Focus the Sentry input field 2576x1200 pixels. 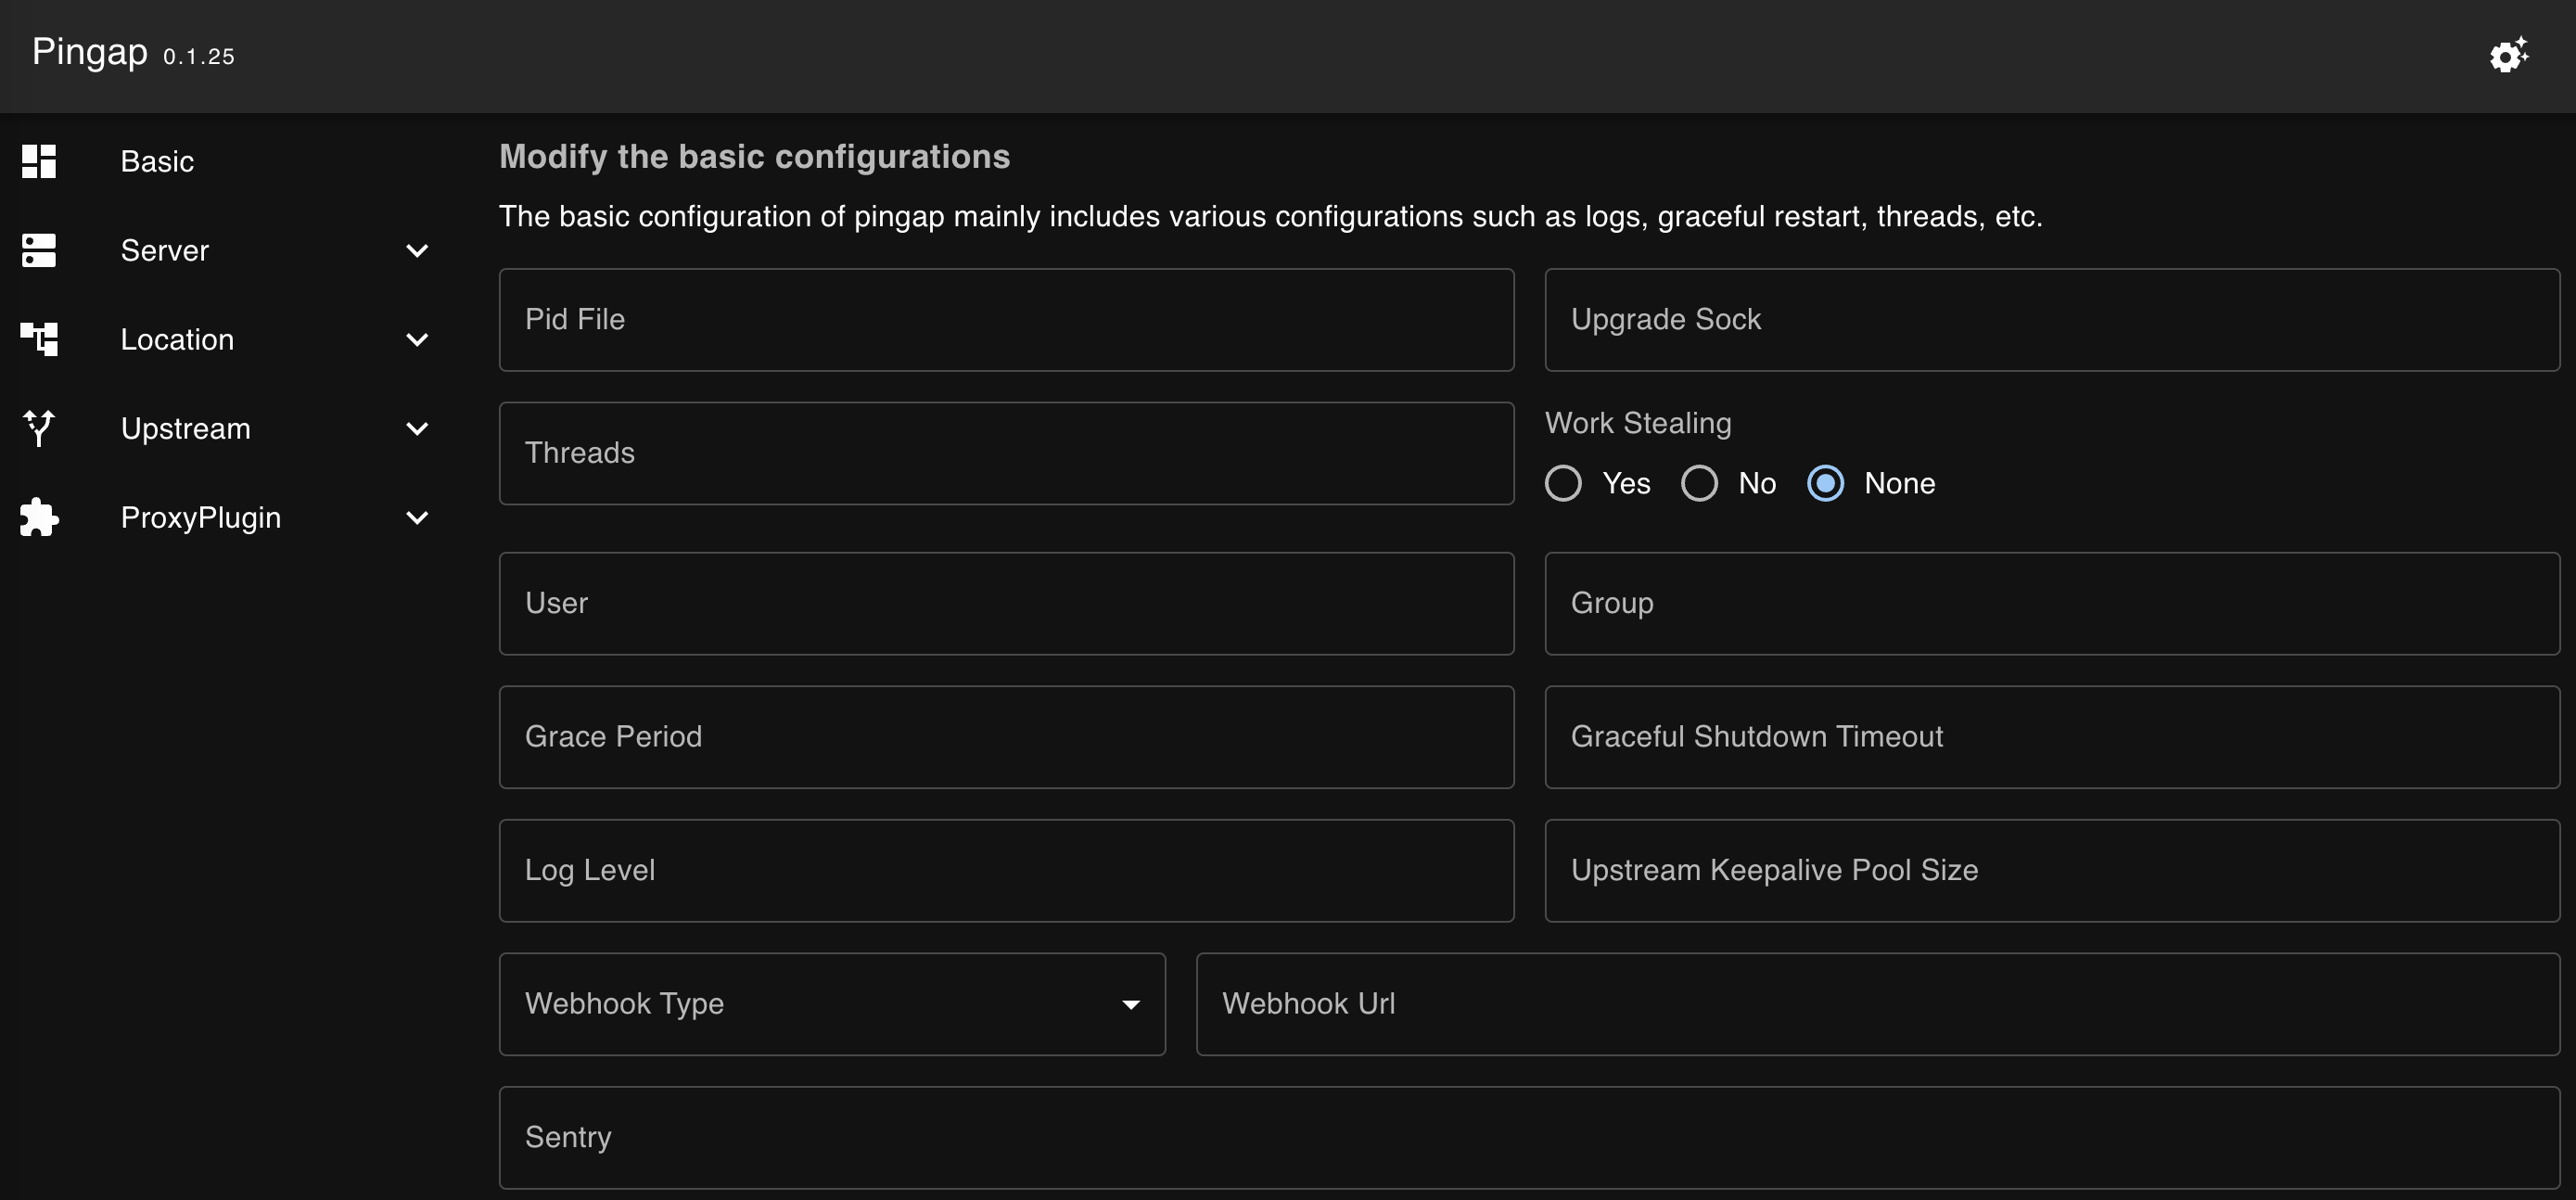tap(1529, 1138)
